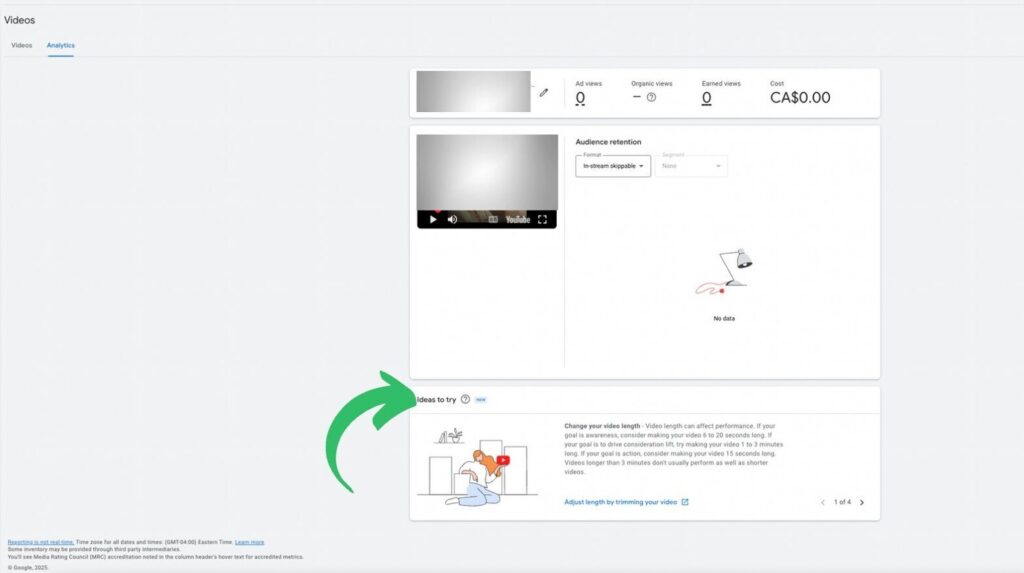The height and width of the screenshot is (573, 1024).
Task: Click the Ad views metric value
Action: point(580,98)
